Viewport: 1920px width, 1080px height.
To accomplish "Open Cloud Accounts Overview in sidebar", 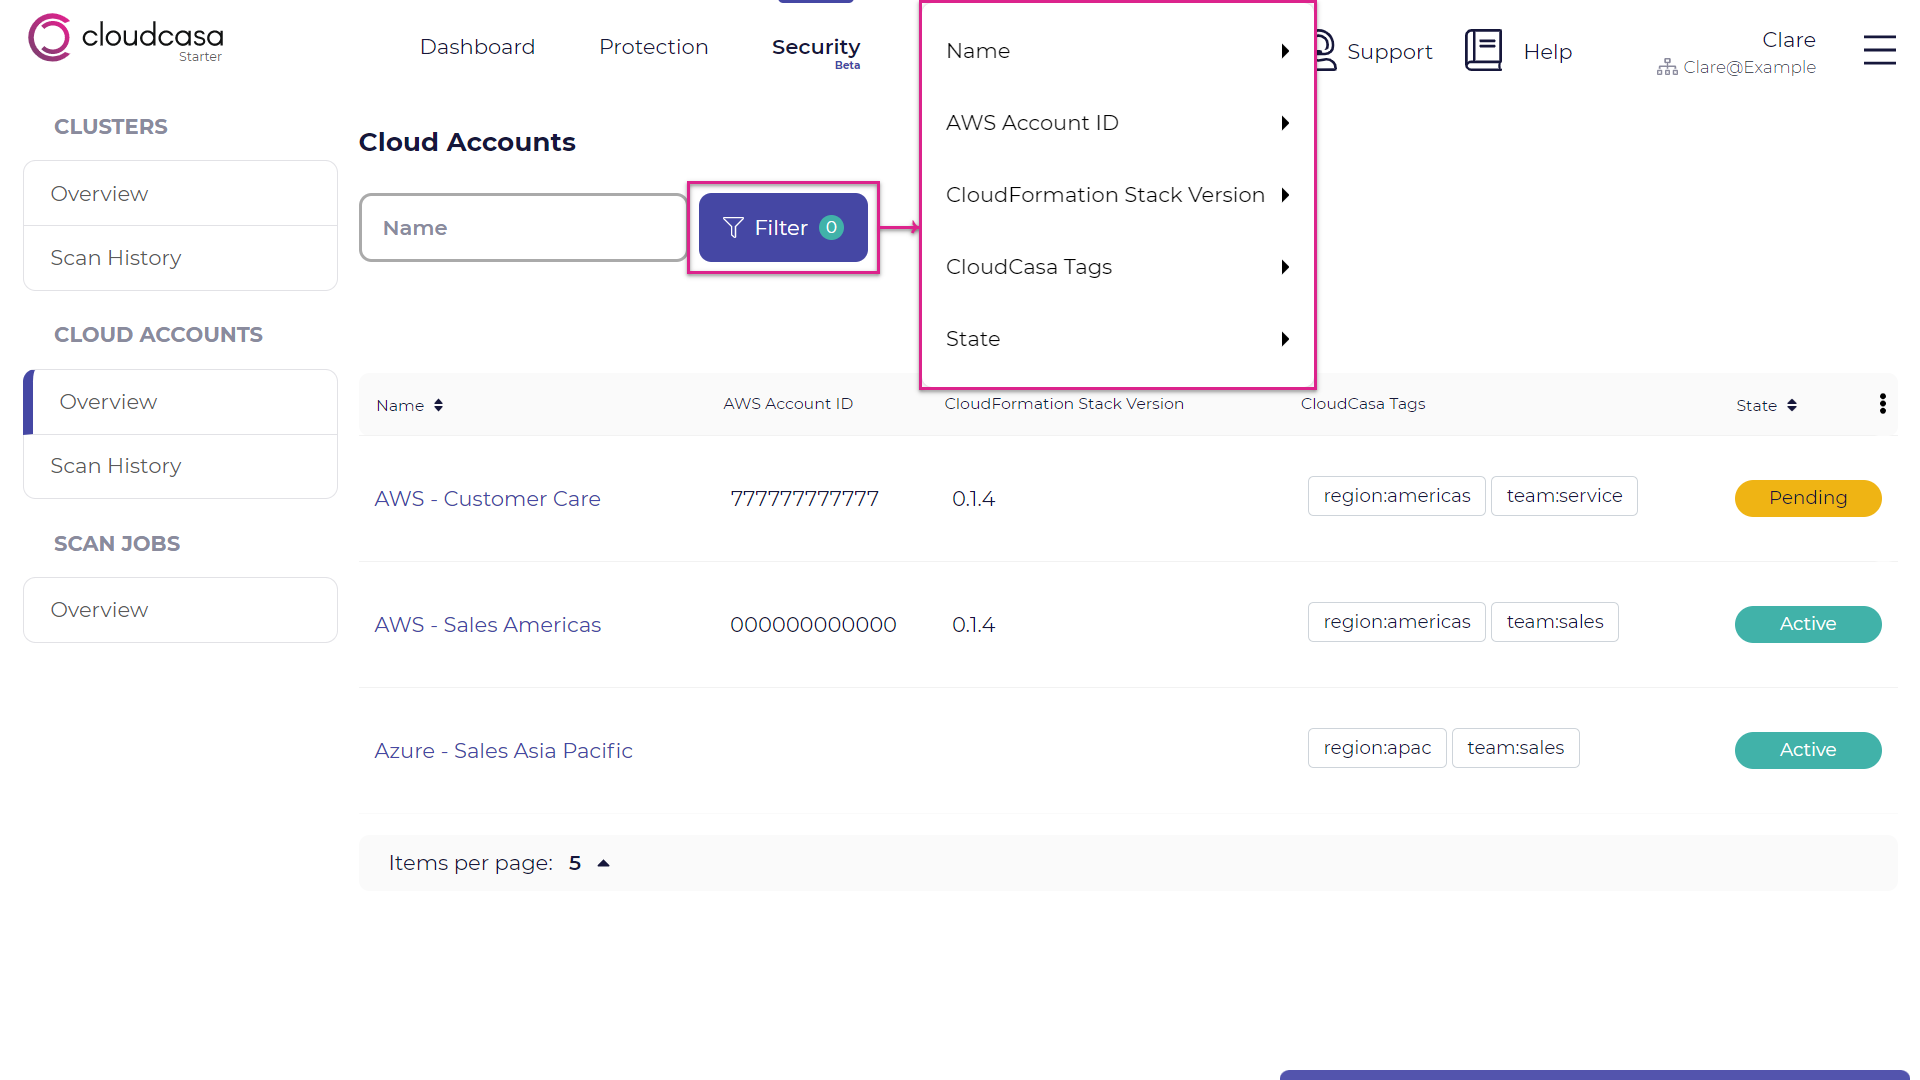I will tap(180, 402).
